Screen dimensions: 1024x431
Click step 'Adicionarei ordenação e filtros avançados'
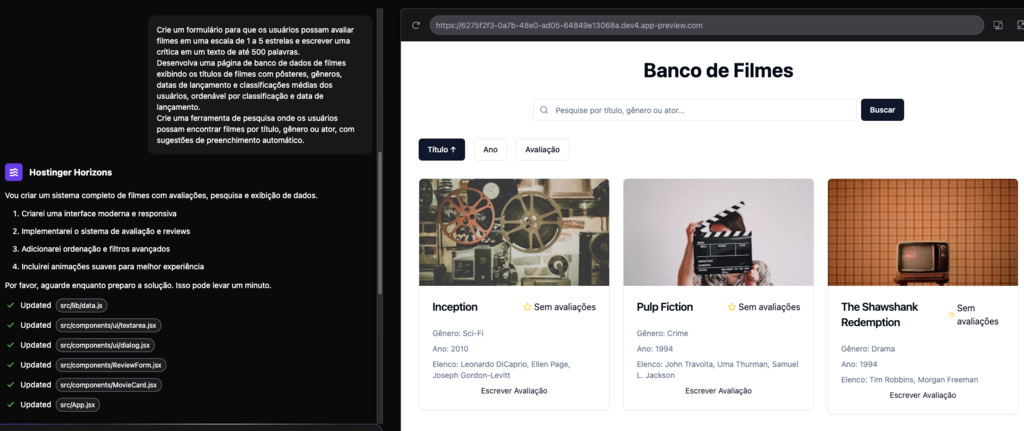(95, 249)
